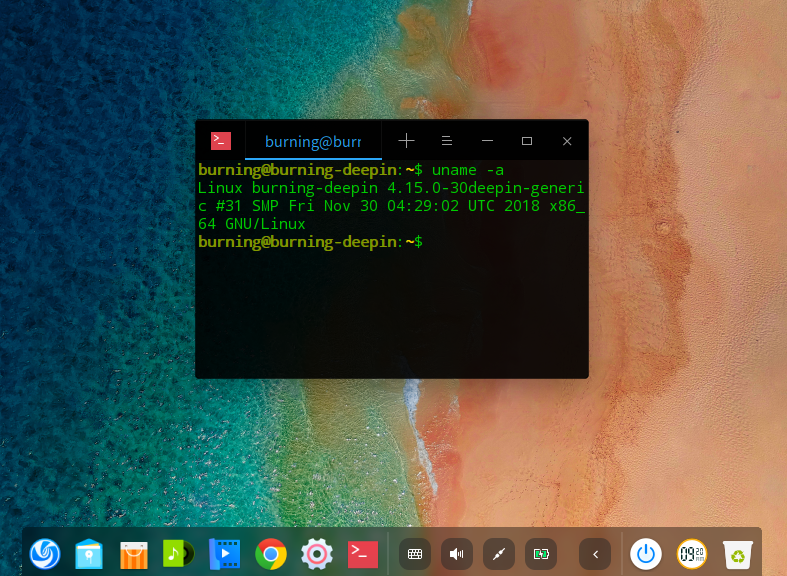Open the onscreen keyboard tray icon
The height and width of the screenshot is (576, 787).
[415, 554]
